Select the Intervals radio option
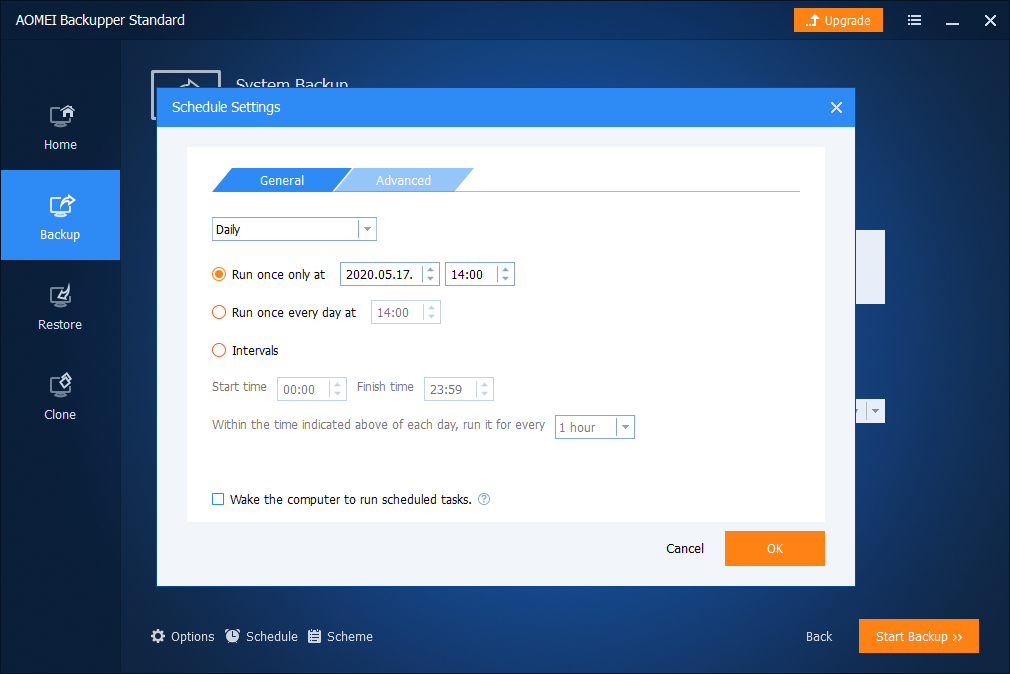Viewport: 1010px width, 674px height. pyautogui.click(x=219, y=350)
